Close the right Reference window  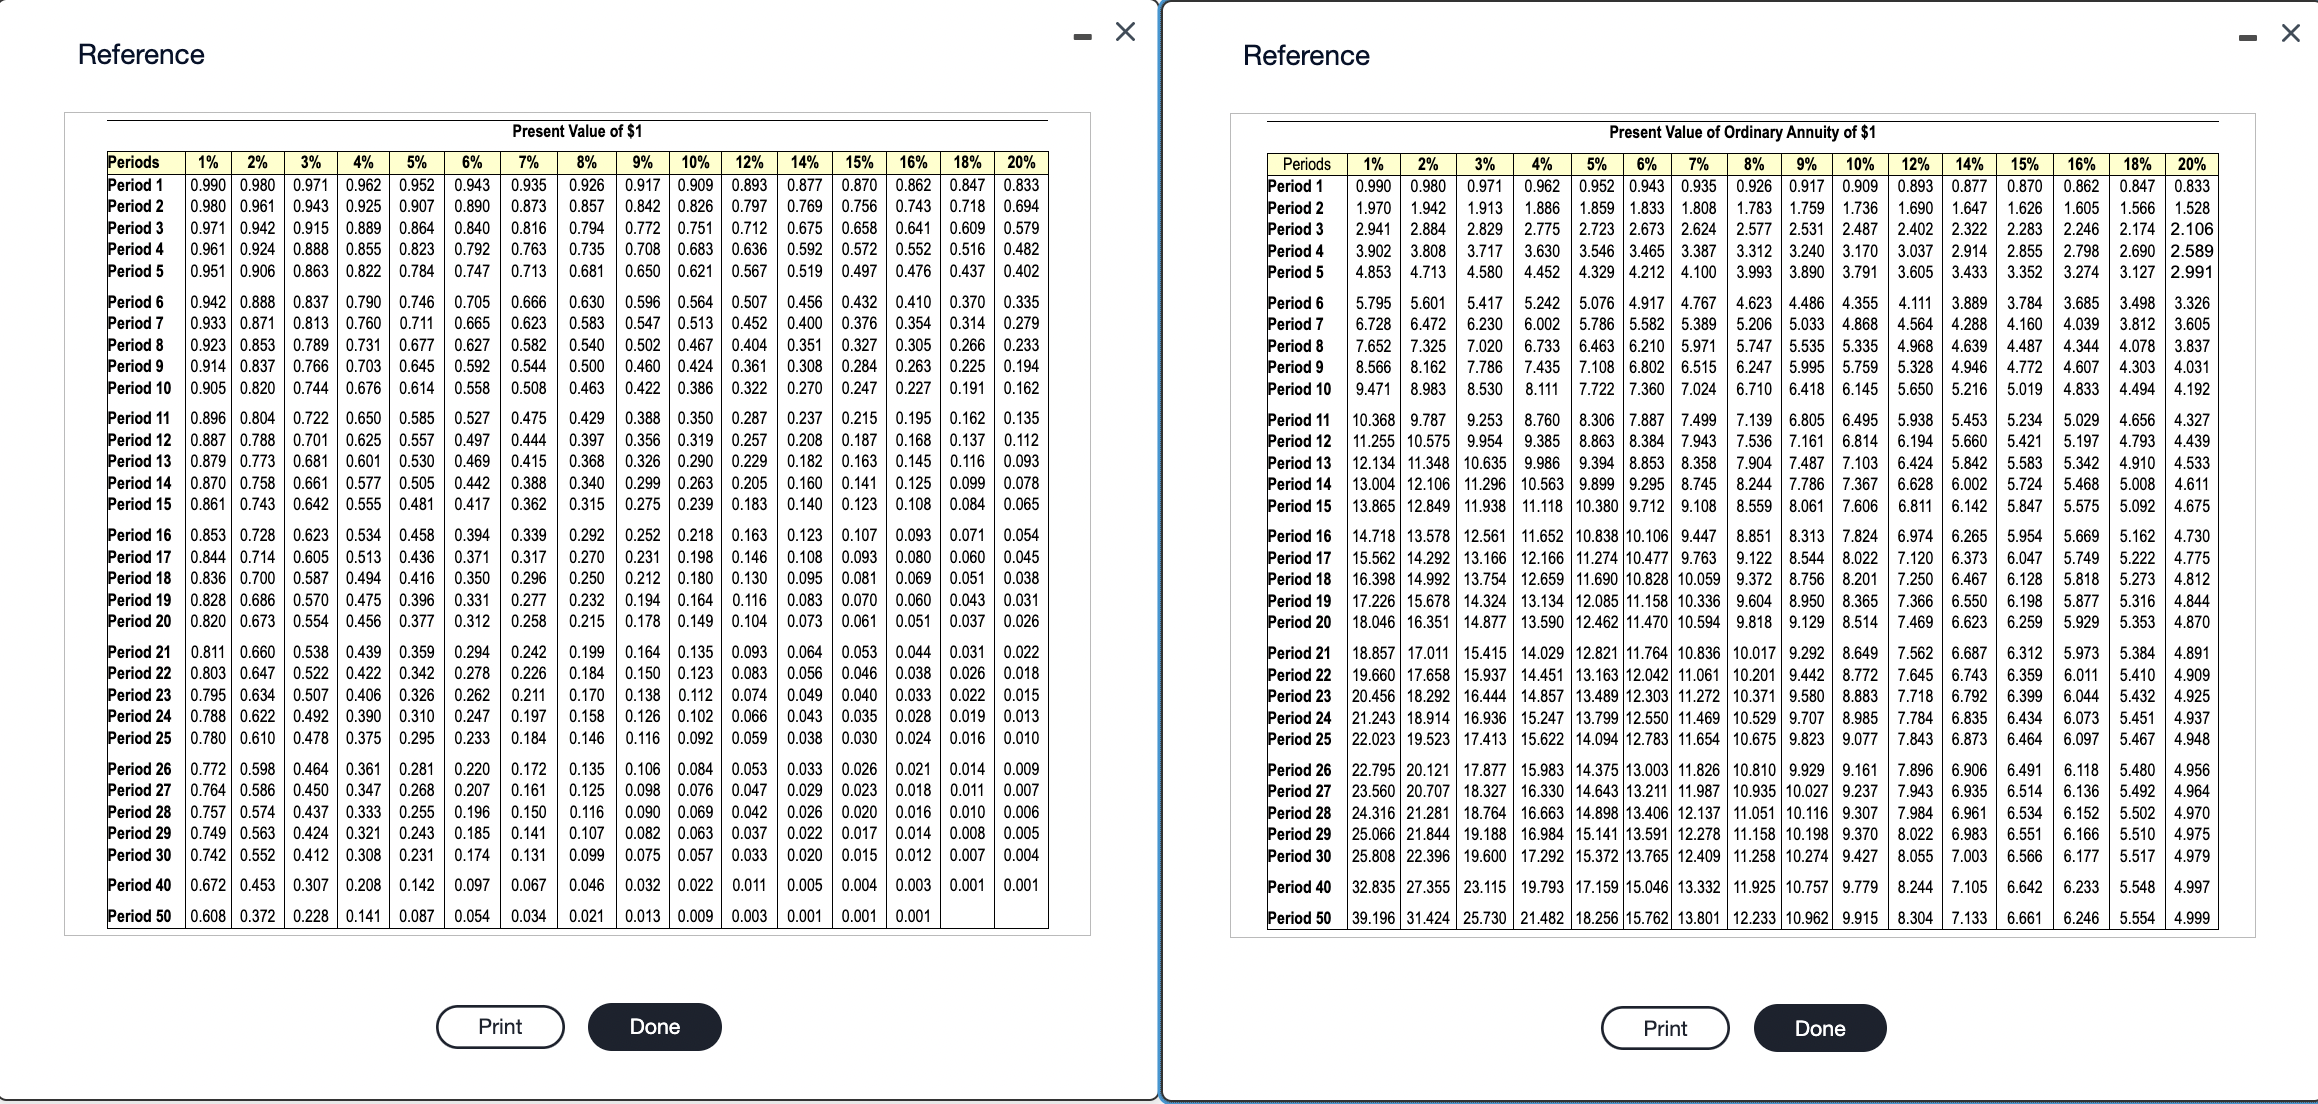click(2290, 31)
